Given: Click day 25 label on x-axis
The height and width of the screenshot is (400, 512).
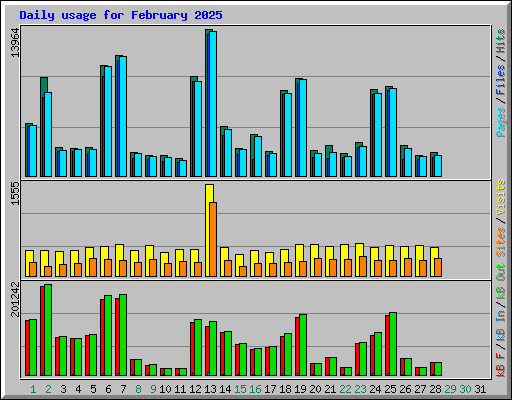Looking at the screenshot, I should 390,389.
